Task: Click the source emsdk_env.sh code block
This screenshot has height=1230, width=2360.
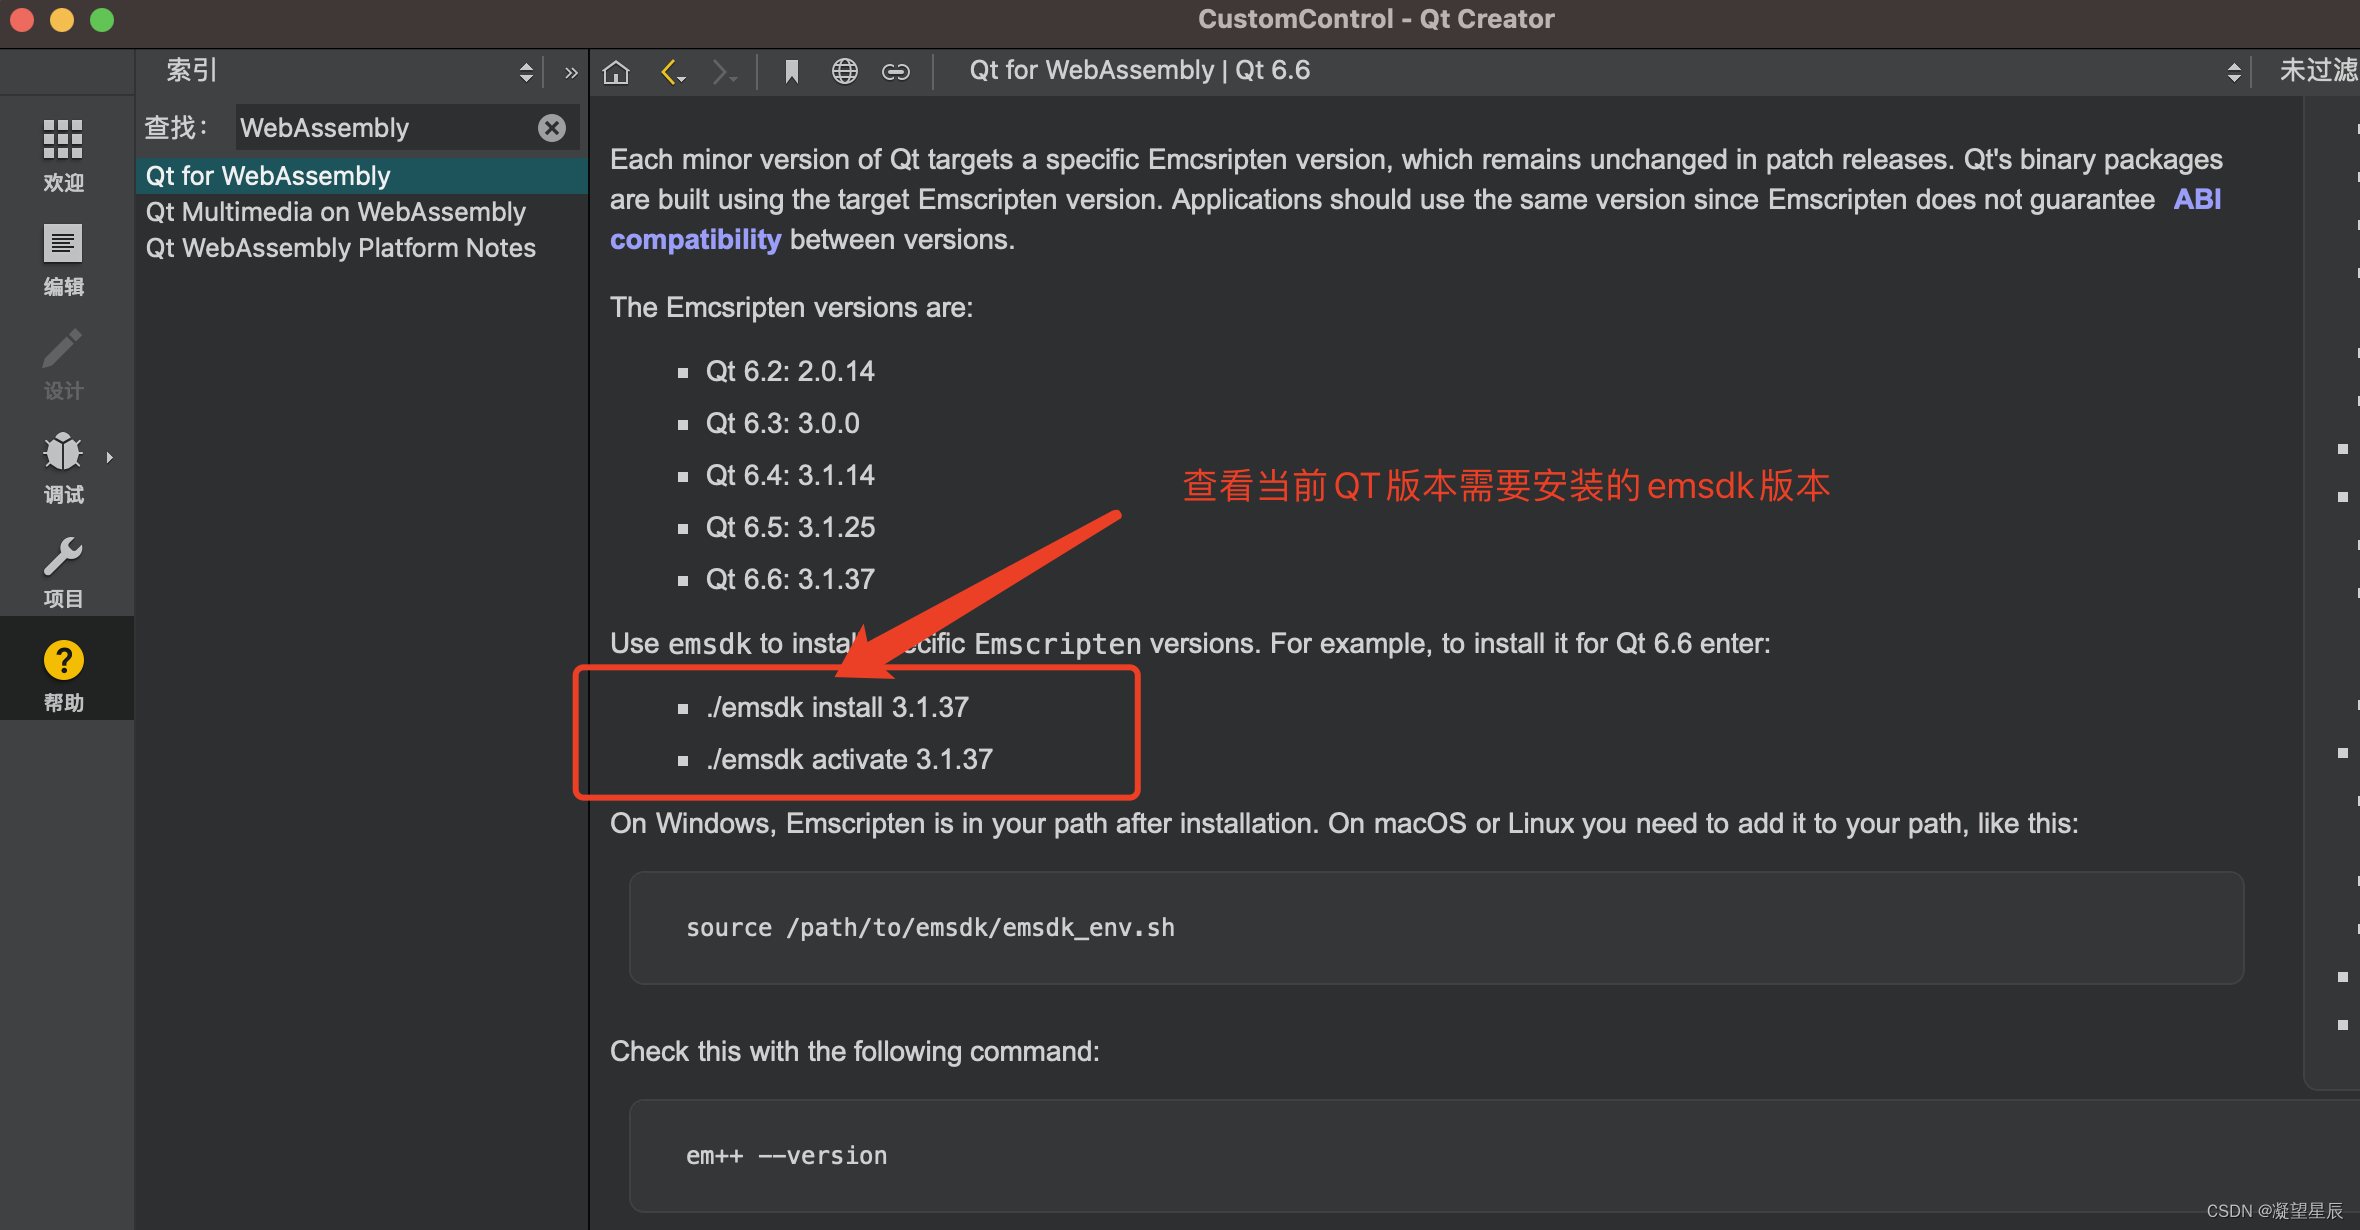Action: pyautogui.click(x=1436, y=928)
